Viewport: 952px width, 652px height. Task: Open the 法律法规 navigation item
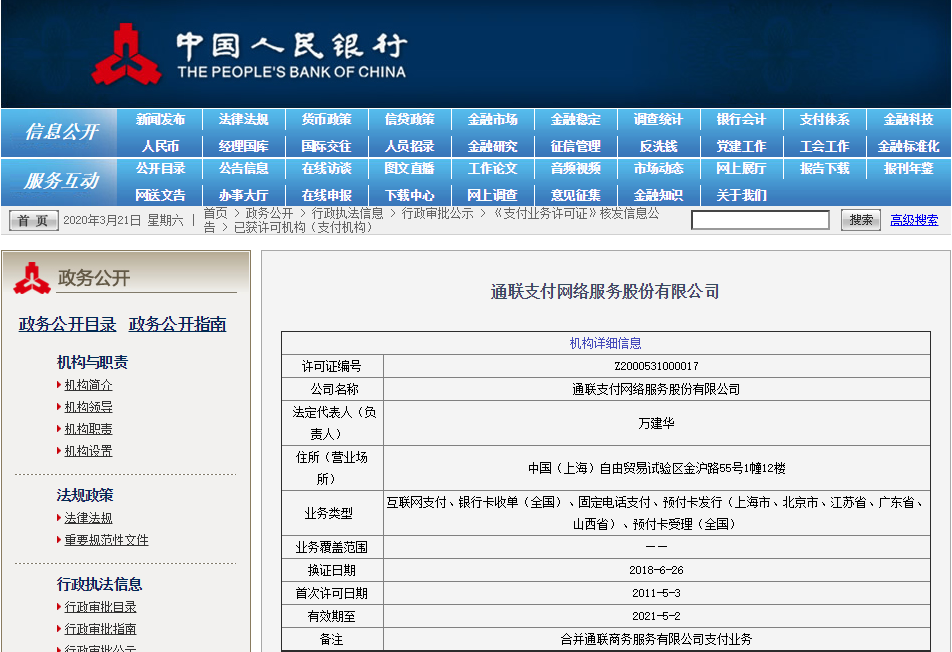click(243, 120)
